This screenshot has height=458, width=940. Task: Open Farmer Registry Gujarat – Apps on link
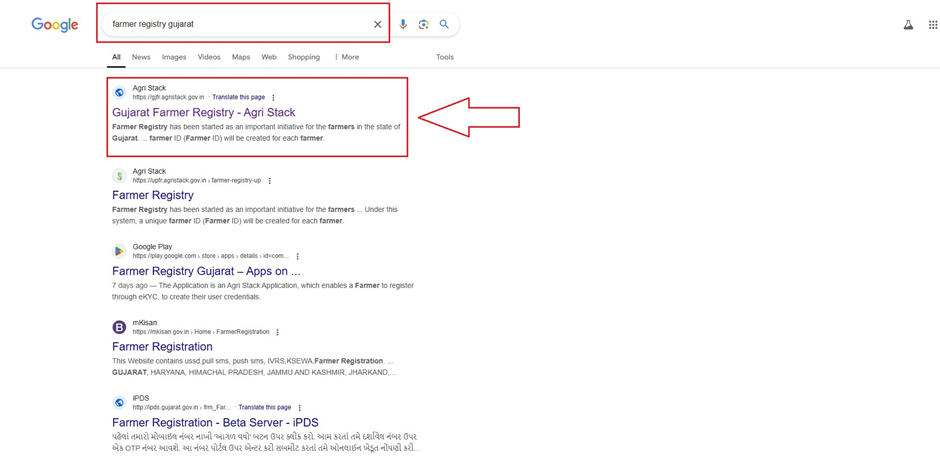point(206,271)
